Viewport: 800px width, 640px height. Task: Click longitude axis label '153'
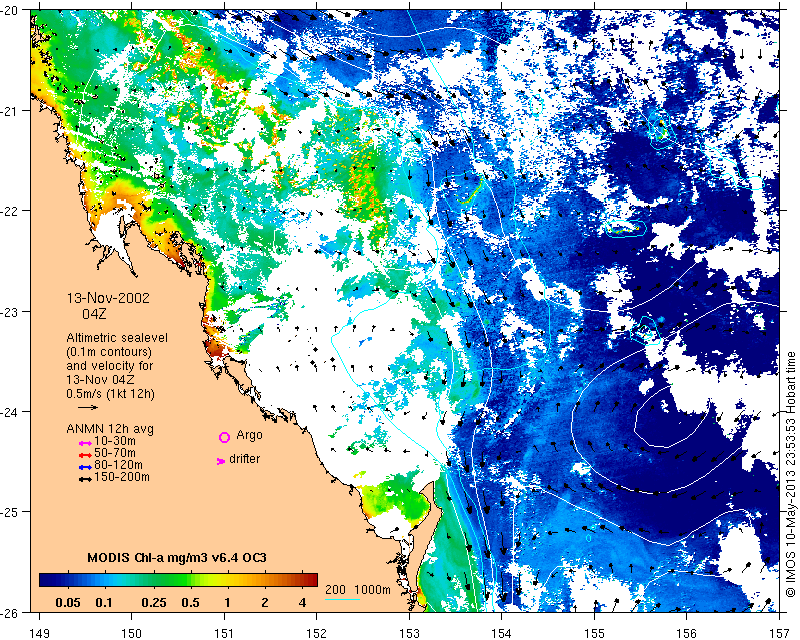coord(409,633)
